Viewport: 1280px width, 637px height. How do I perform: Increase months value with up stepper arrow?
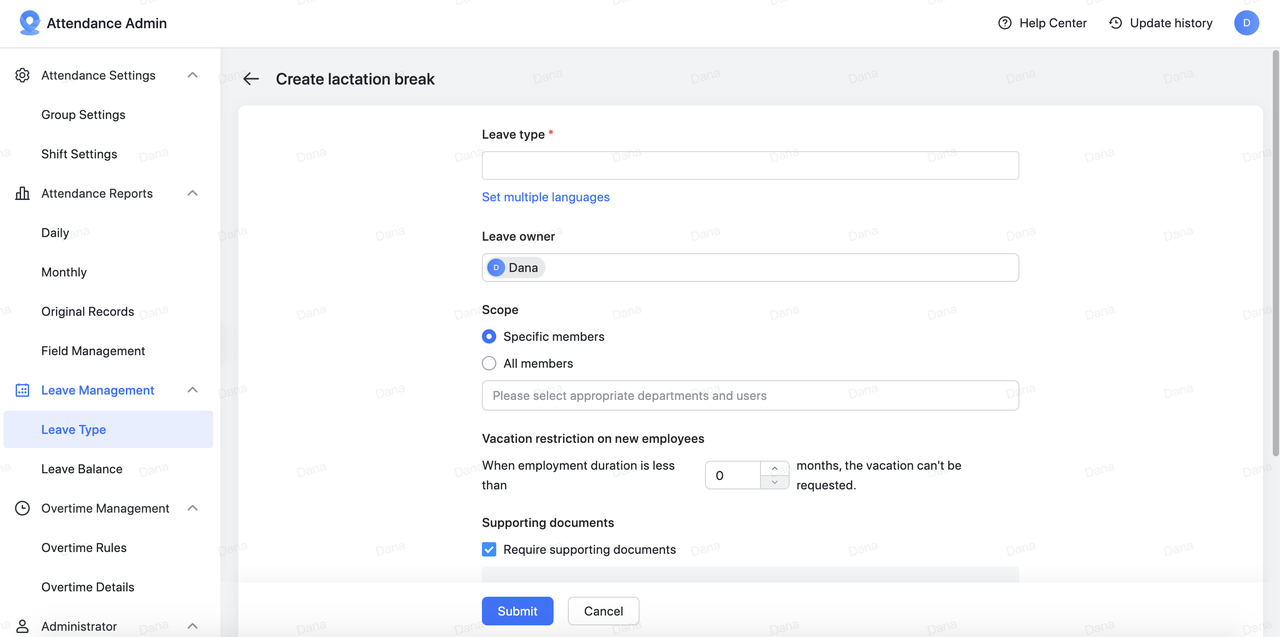click(774, 468)
